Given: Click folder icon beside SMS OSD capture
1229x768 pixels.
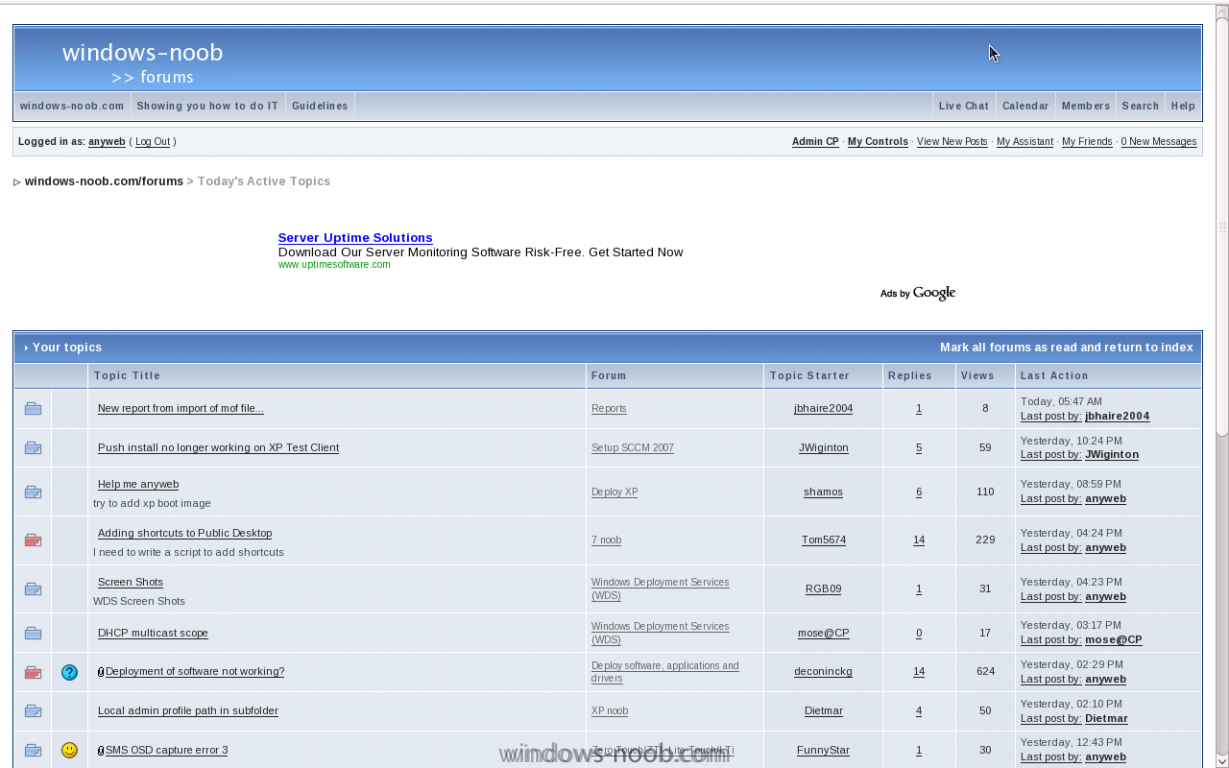Looking at the screenshot, I should click(x=33, y=750).
